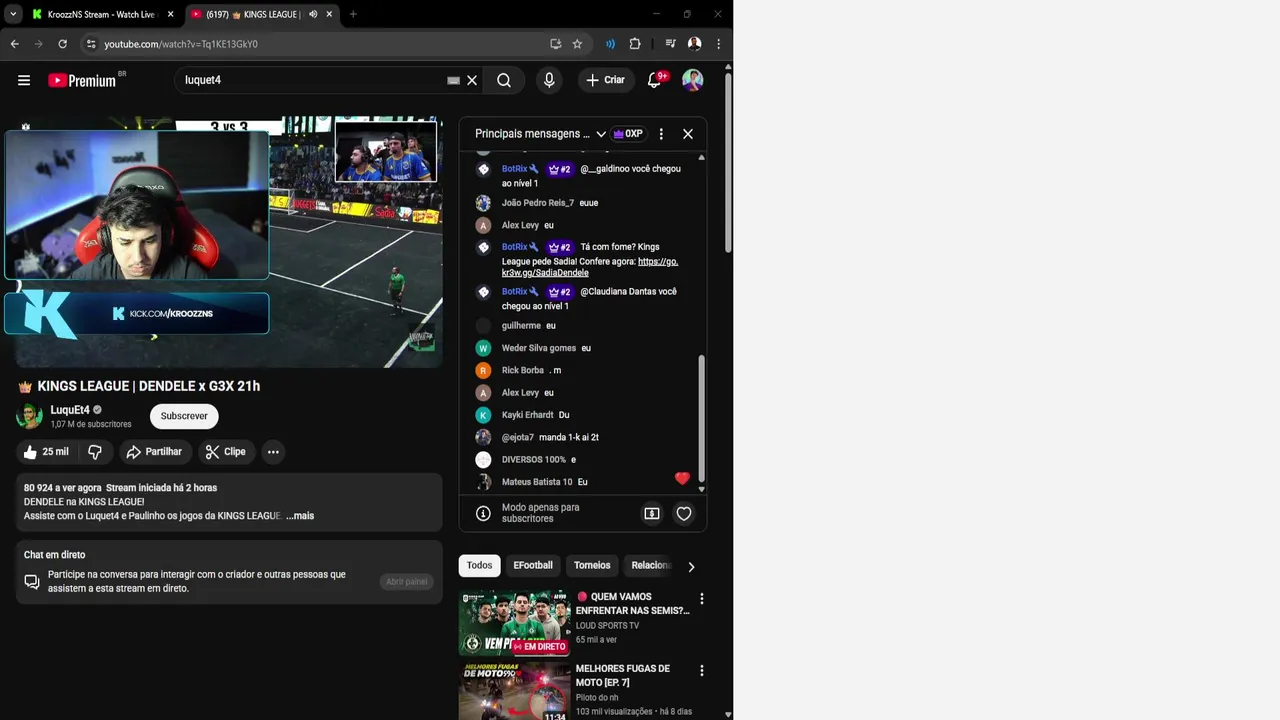Image resolution: width=1280 pixels, height=720 pixels.
Task: Go back in browser history
Action: coord(15,44)
